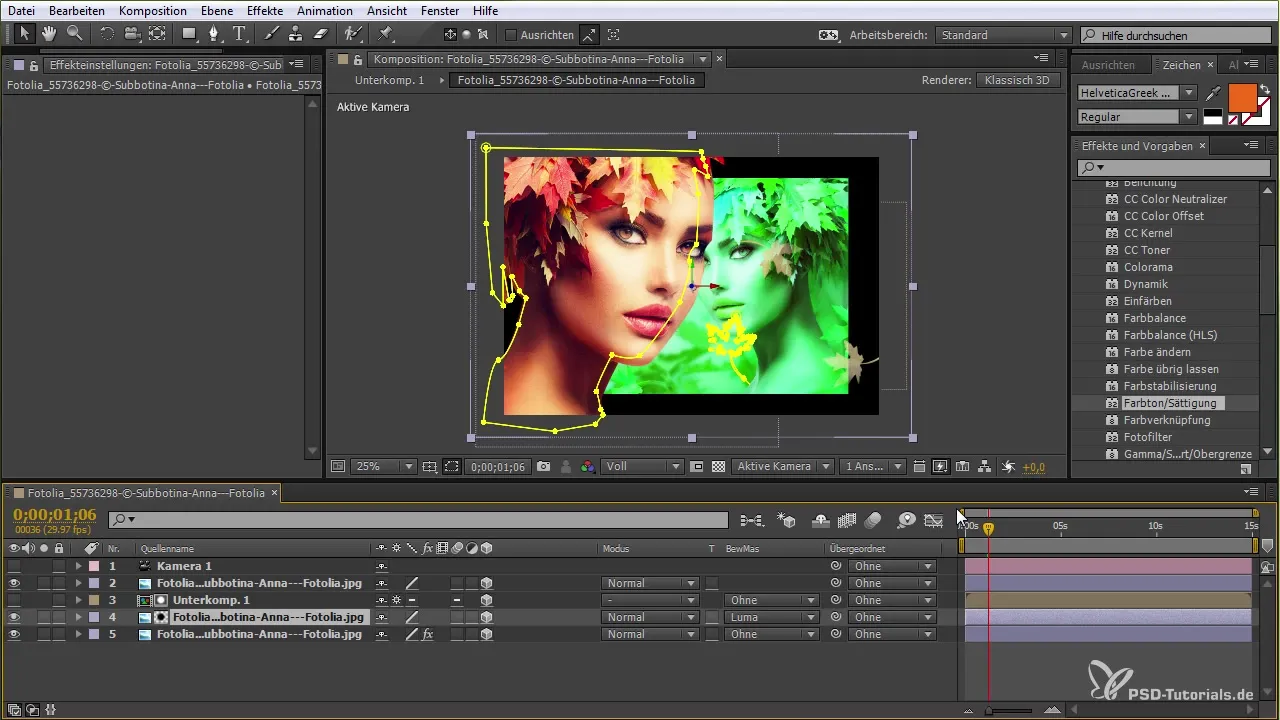Open the HelveticaGreek font family dropdown
Image resolution: width=1280 pixels, height=720 pixels.
click(1137, 93)
